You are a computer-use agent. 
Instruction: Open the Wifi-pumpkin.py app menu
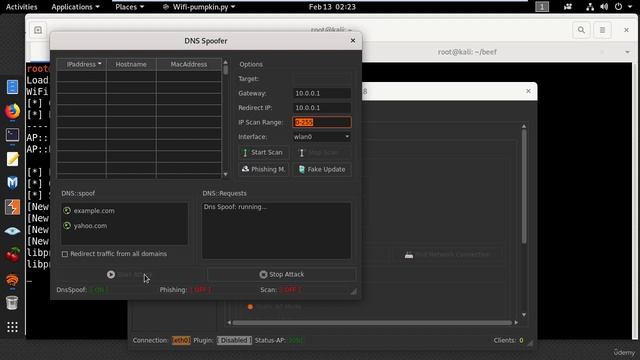click(x=199, y=7)
